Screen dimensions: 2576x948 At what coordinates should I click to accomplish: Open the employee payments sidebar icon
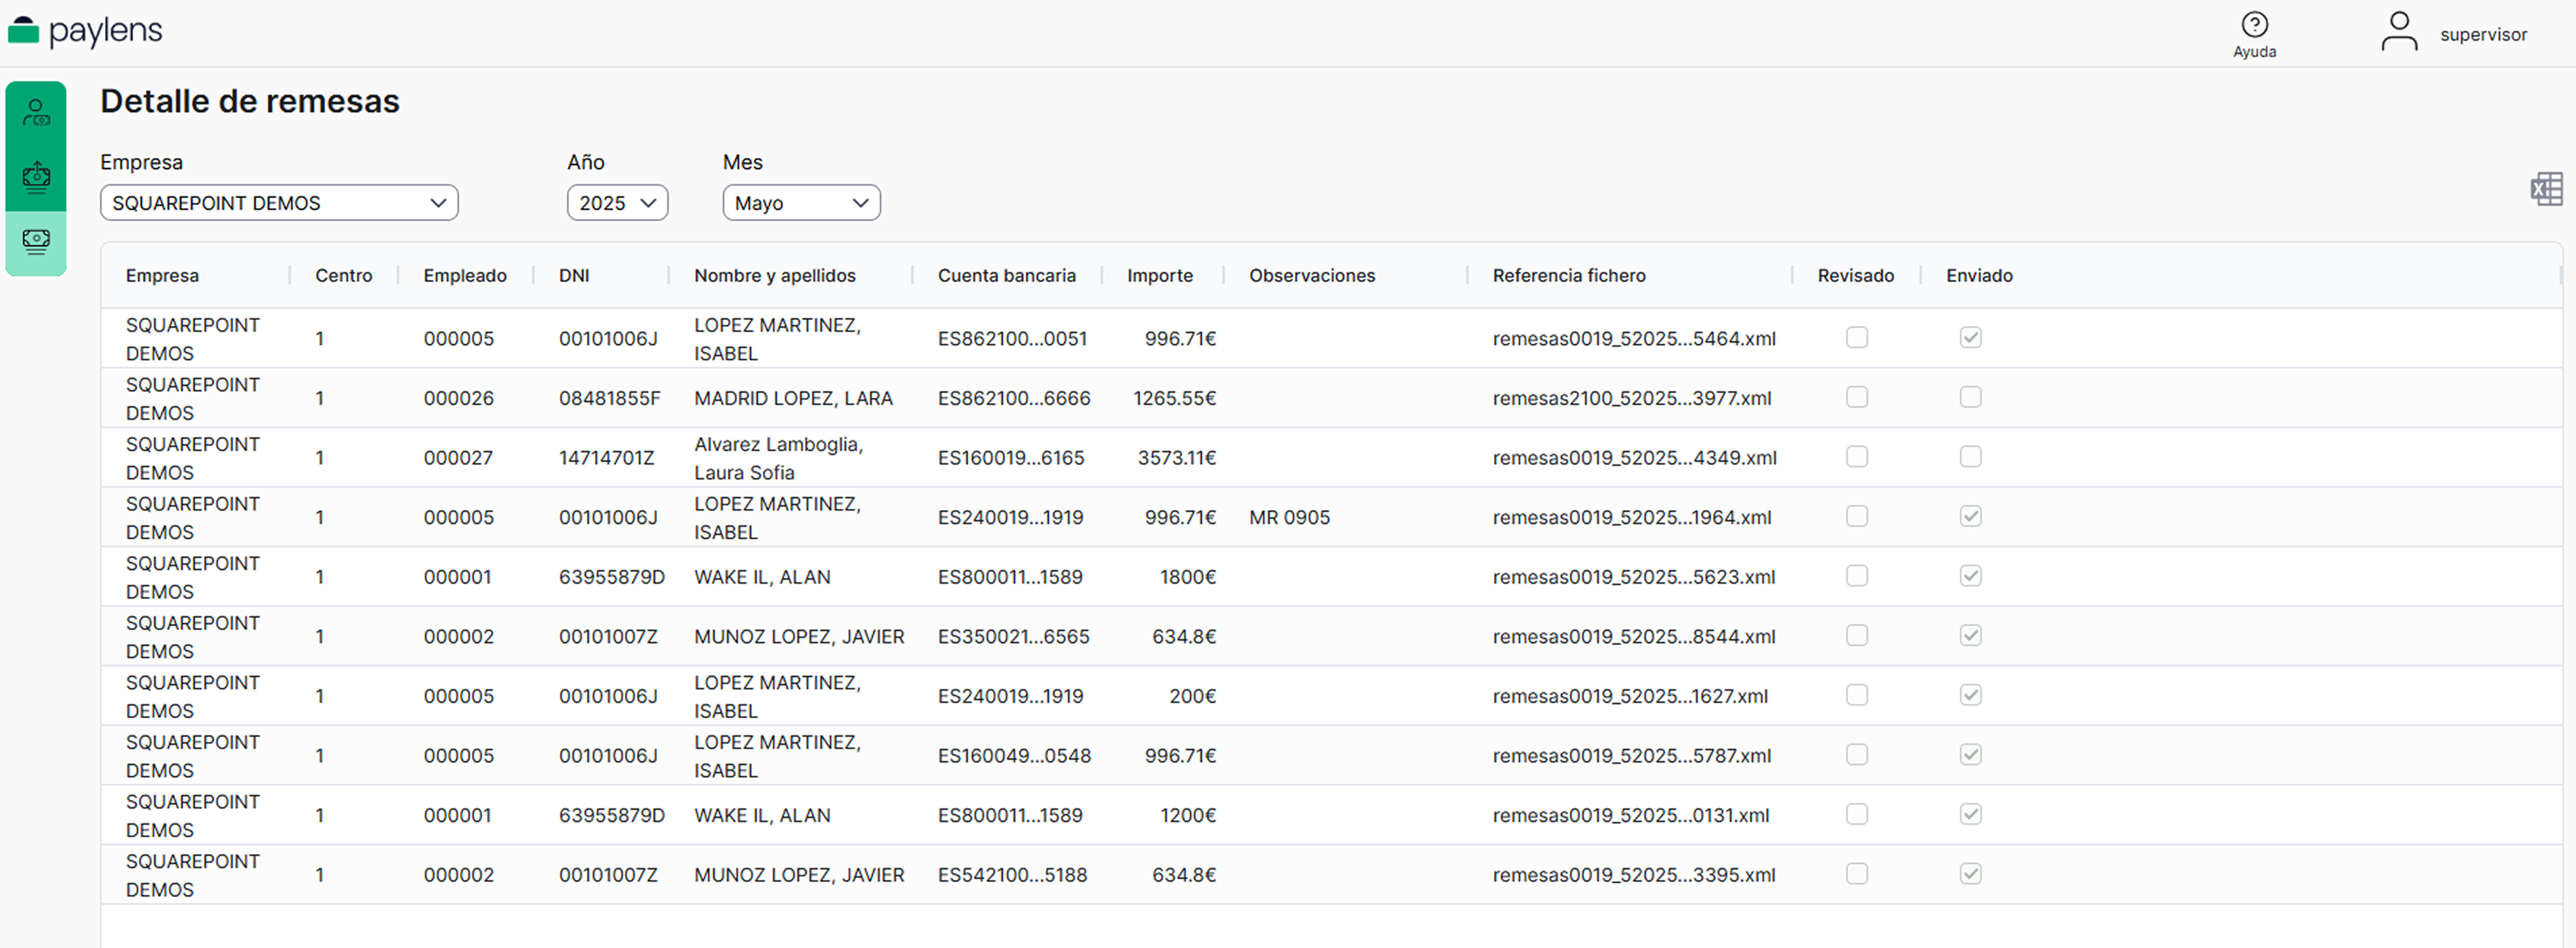pyautogui.click(x=36, y=113)
